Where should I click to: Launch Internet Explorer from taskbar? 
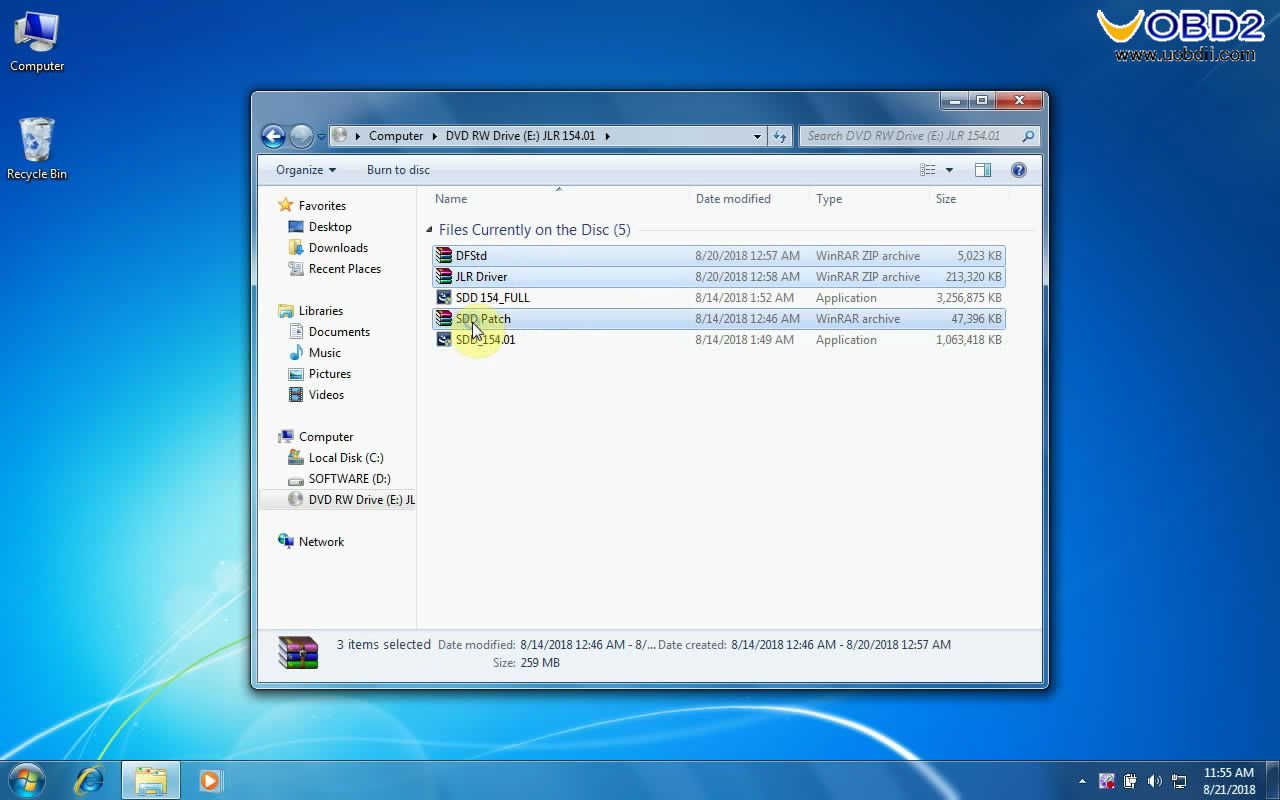coord(89,780)
